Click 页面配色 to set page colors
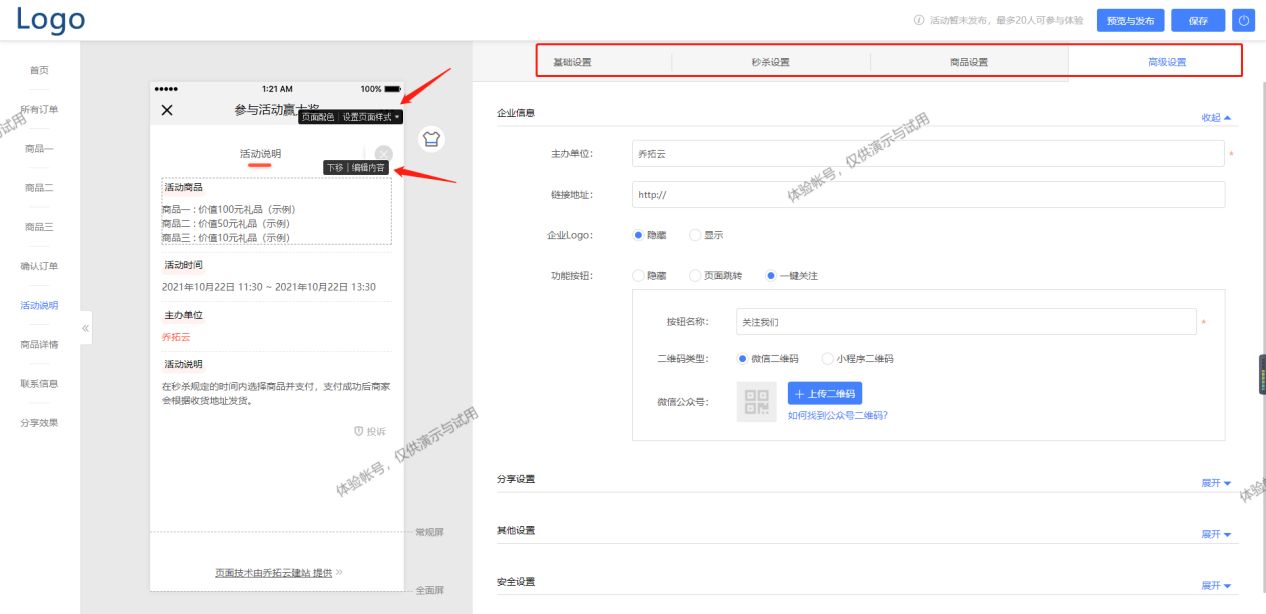This screenshot has width=1266, height=614. coord(317,117)
